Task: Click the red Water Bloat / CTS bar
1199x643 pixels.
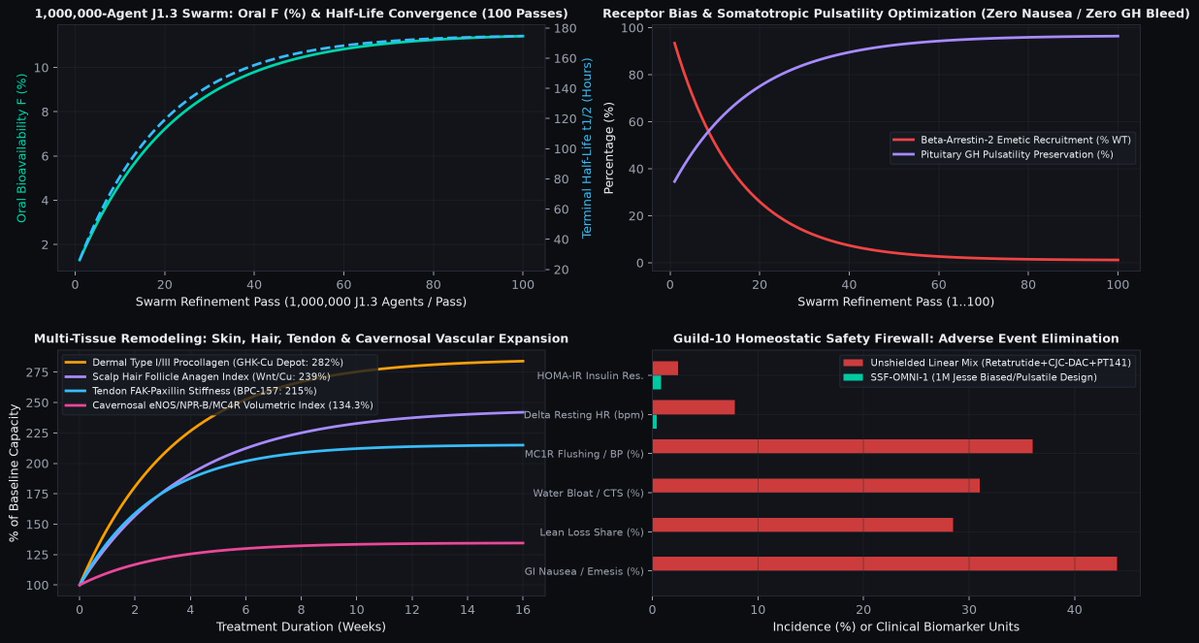Action: [816, 485]
